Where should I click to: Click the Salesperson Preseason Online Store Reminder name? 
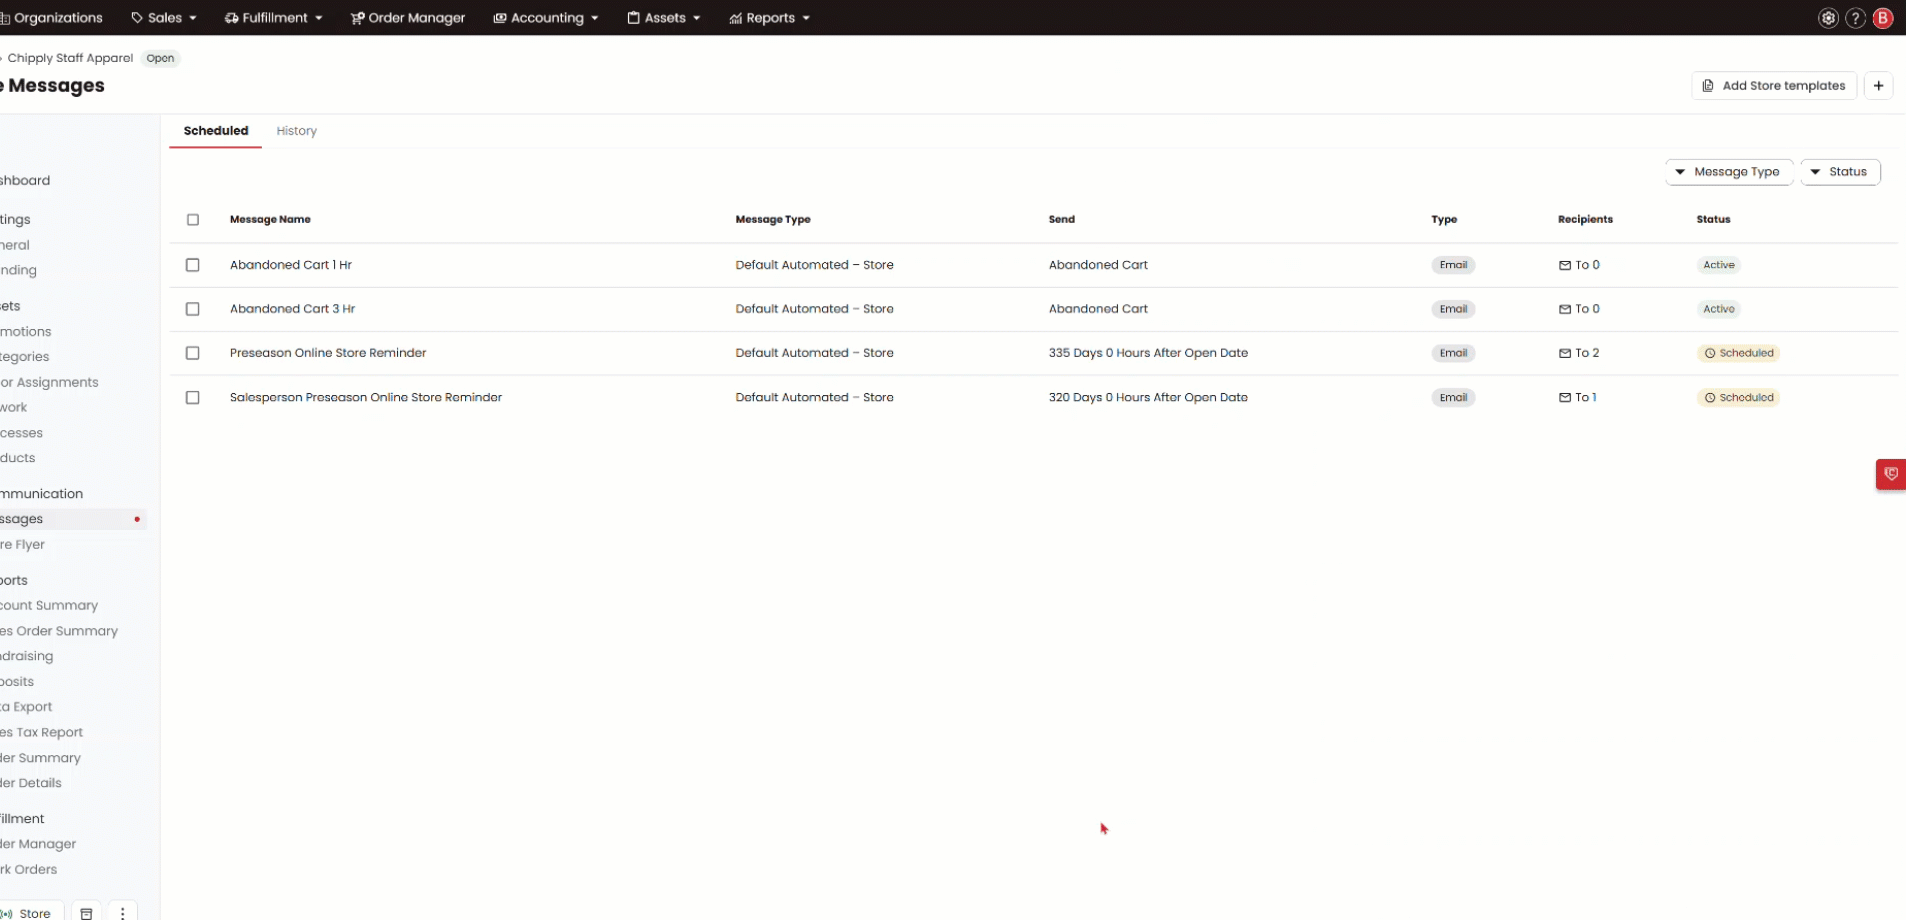366,398
